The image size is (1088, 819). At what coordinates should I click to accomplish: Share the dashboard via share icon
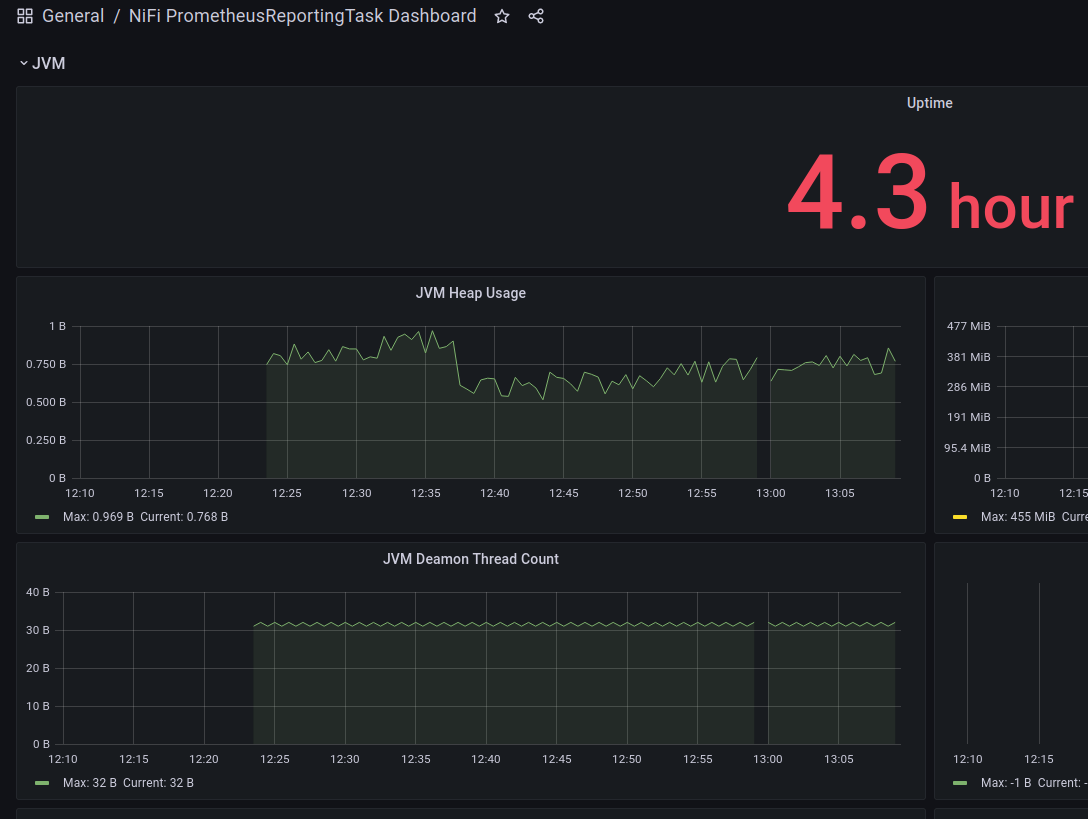536,17
